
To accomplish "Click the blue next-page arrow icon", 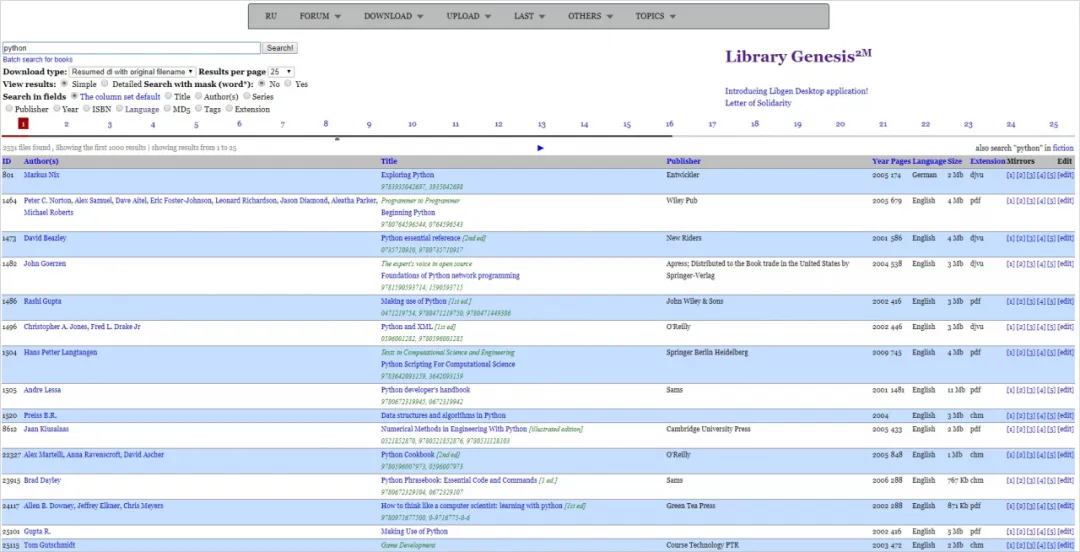I will coord(541,147).
